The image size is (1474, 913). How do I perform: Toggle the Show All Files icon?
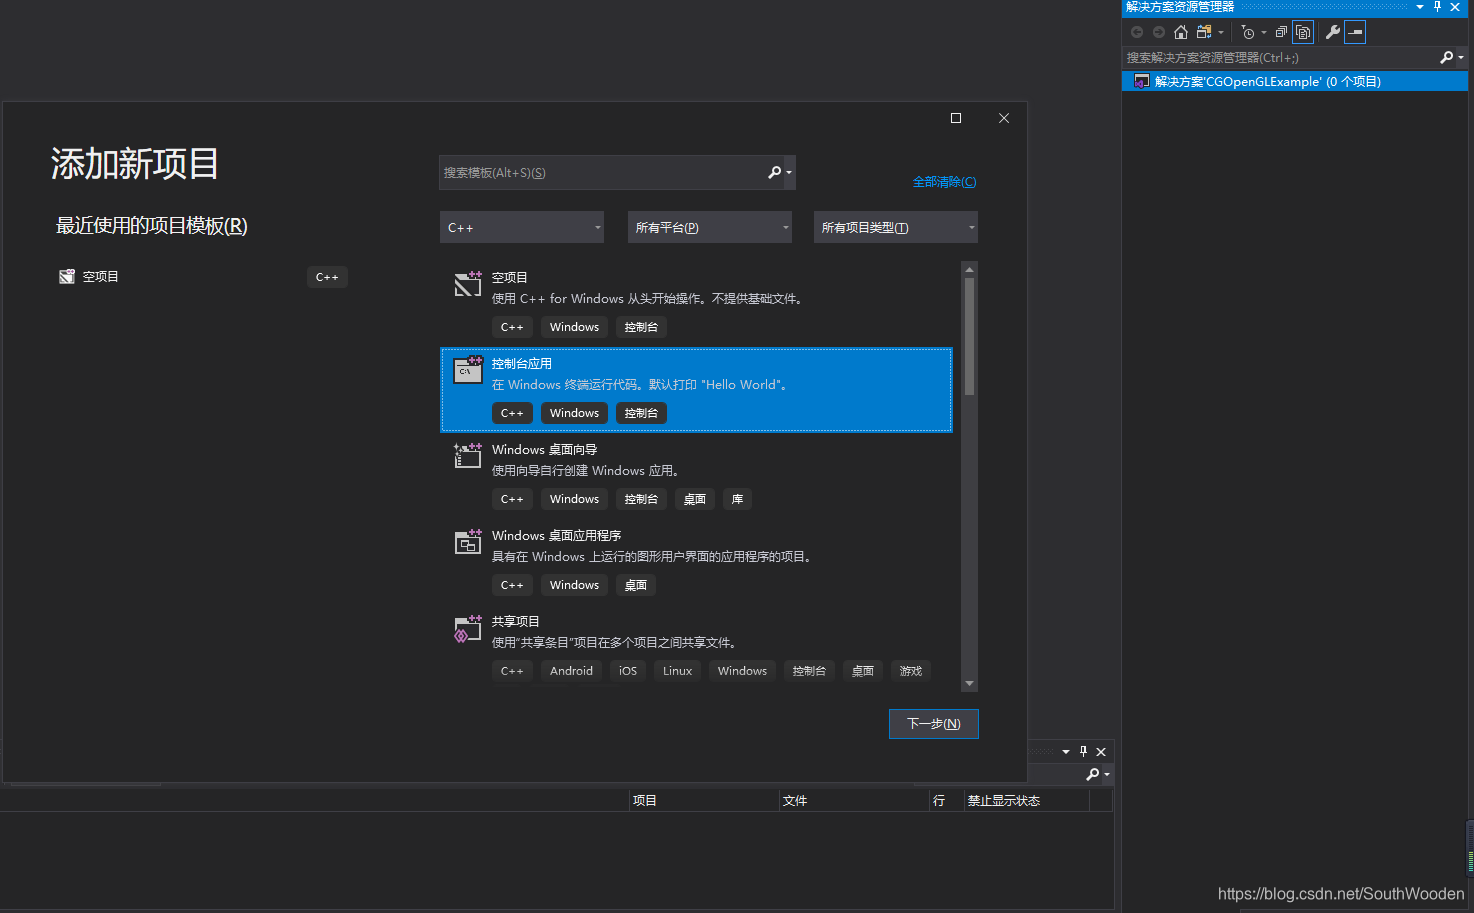tap(1303, 31)
